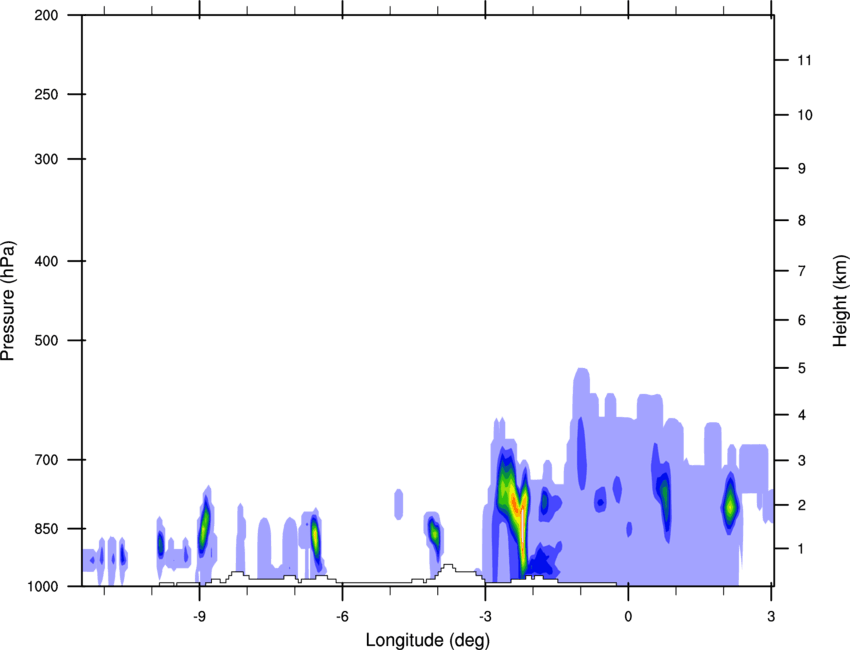Select the 300 pressure tick label
850x650 pixels.
(46, 159)
